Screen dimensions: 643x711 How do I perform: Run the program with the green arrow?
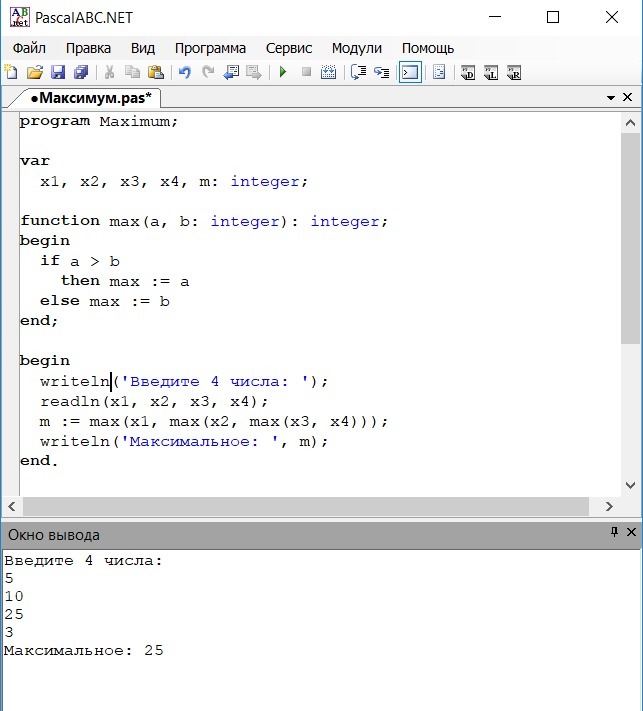click(x=283, y=72)
